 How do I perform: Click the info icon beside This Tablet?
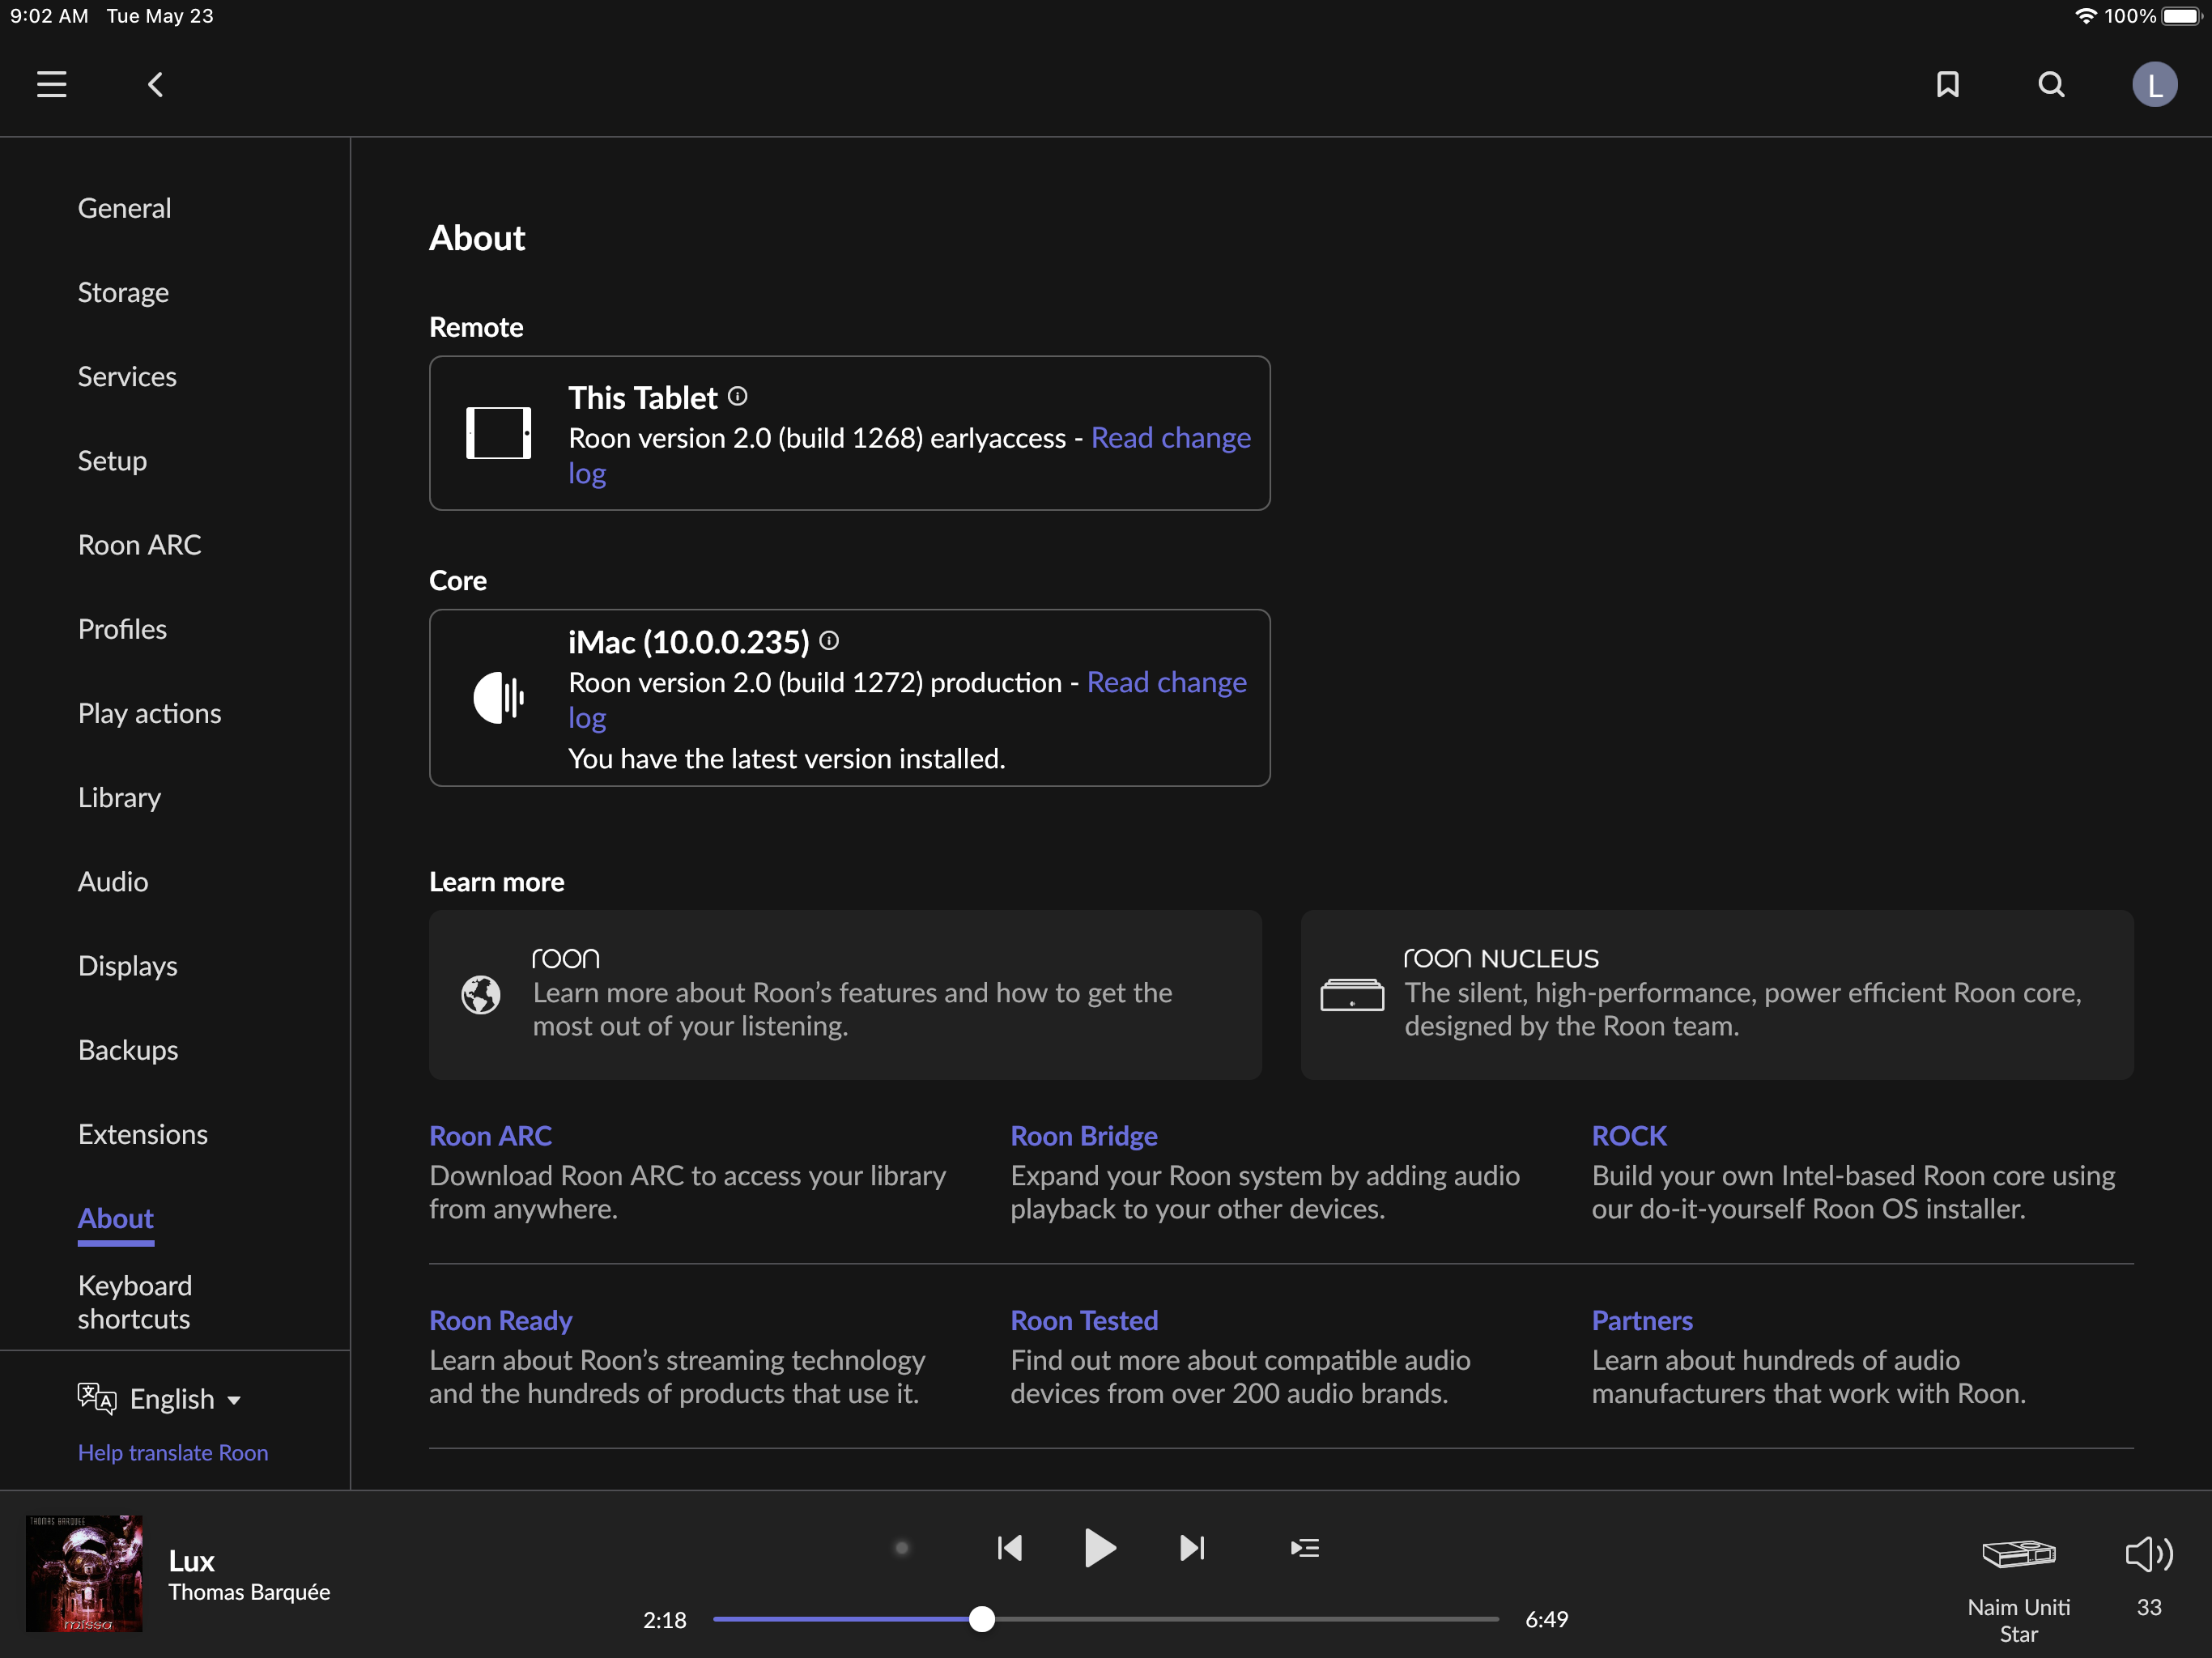coord(737,396)
